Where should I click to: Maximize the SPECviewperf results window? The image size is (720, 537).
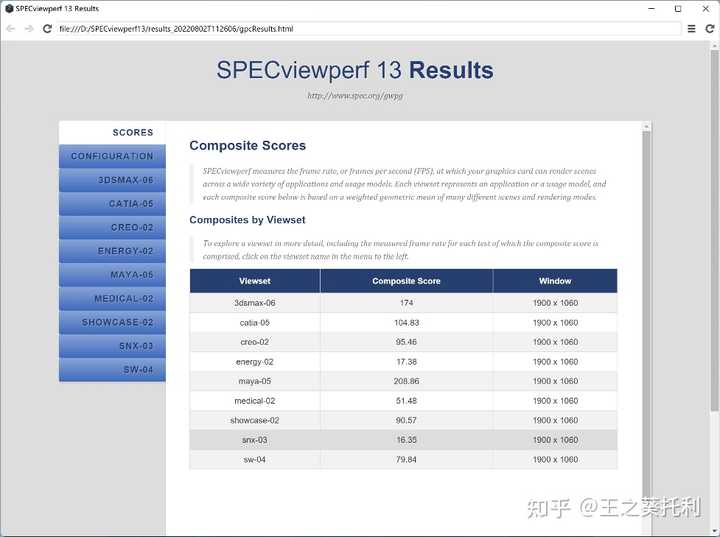pyautogui.click(x=678, y=8)
